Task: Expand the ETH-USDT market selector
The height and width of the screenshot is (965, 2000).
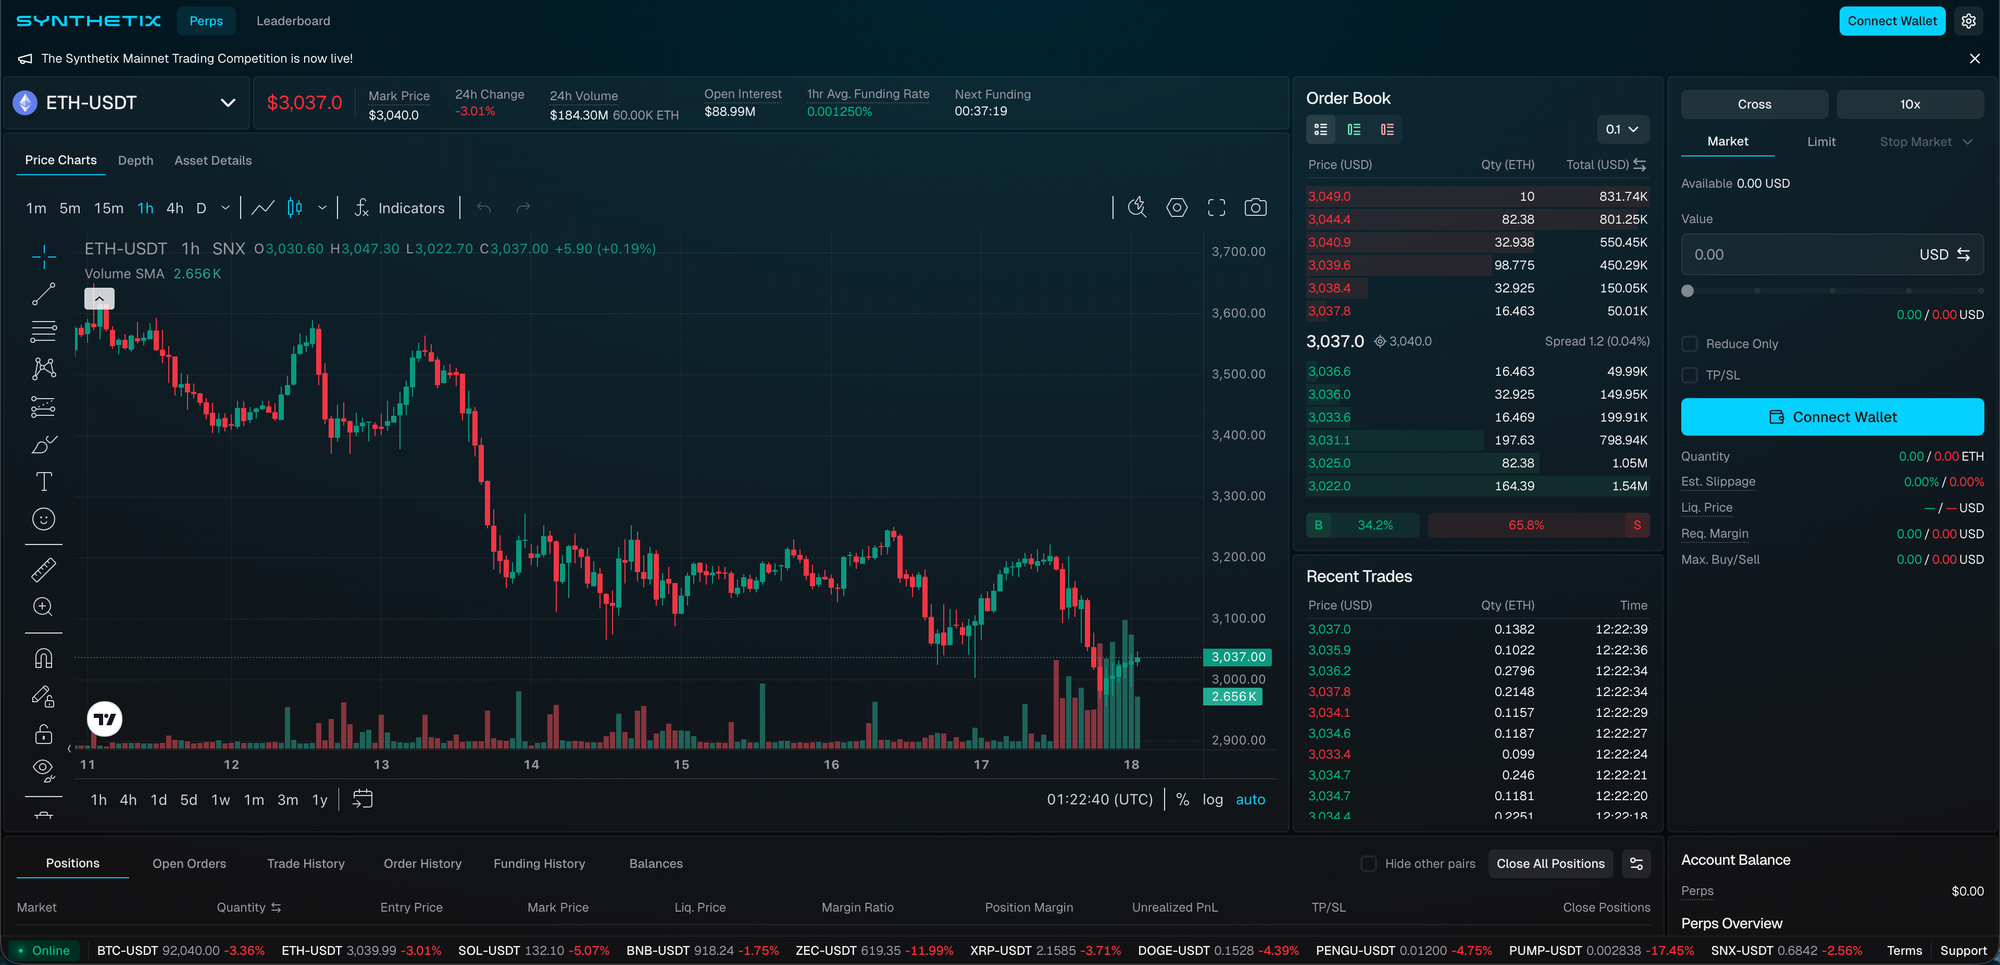Action: point(227,103)
